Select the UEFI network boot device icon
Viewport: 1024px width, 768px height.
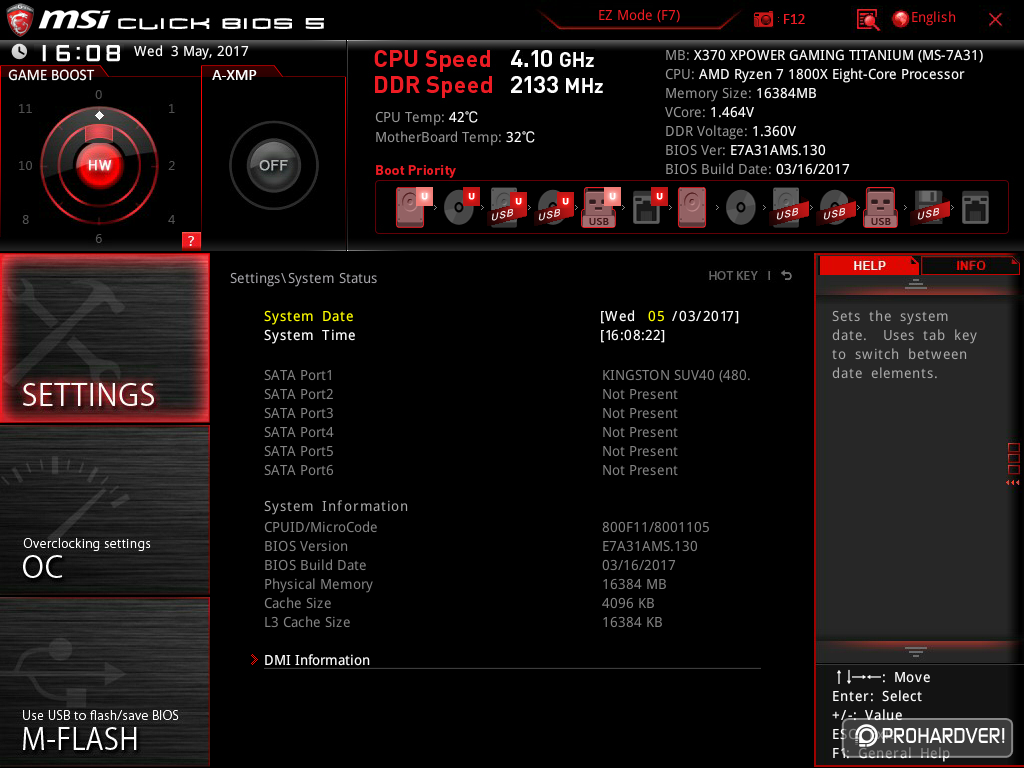[648, 207]
